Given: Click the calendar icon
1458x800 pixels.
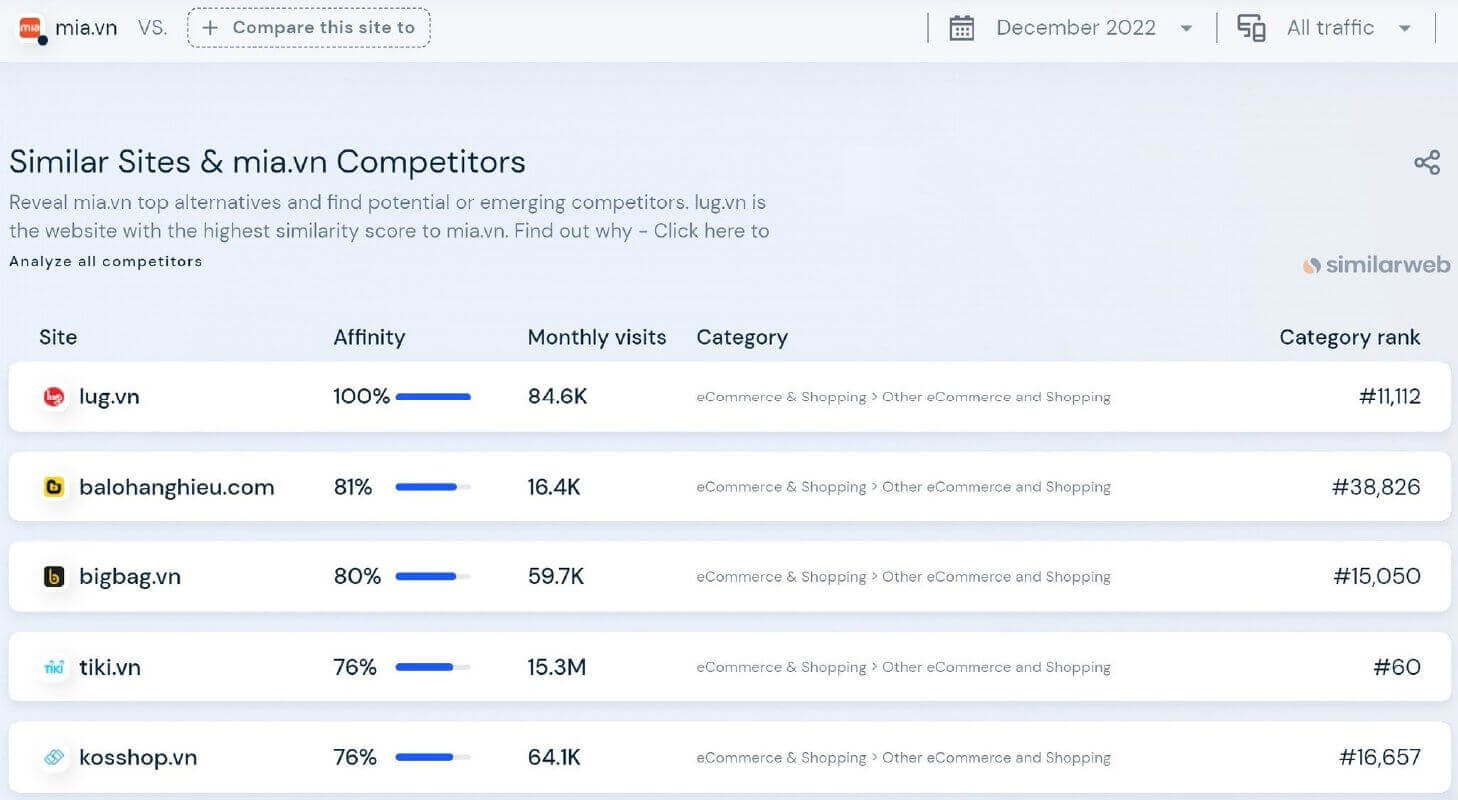Looking at the screenshot, I should pyautogui.click(x=961, y=28).
